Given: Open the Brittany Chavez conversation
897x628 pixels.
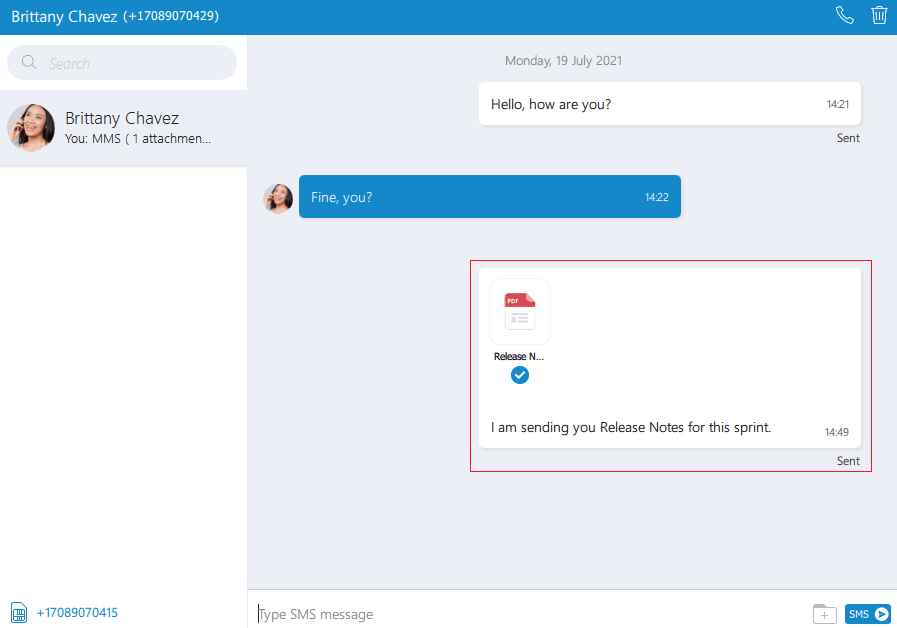Looking at the screenshot, I should 124,128.
